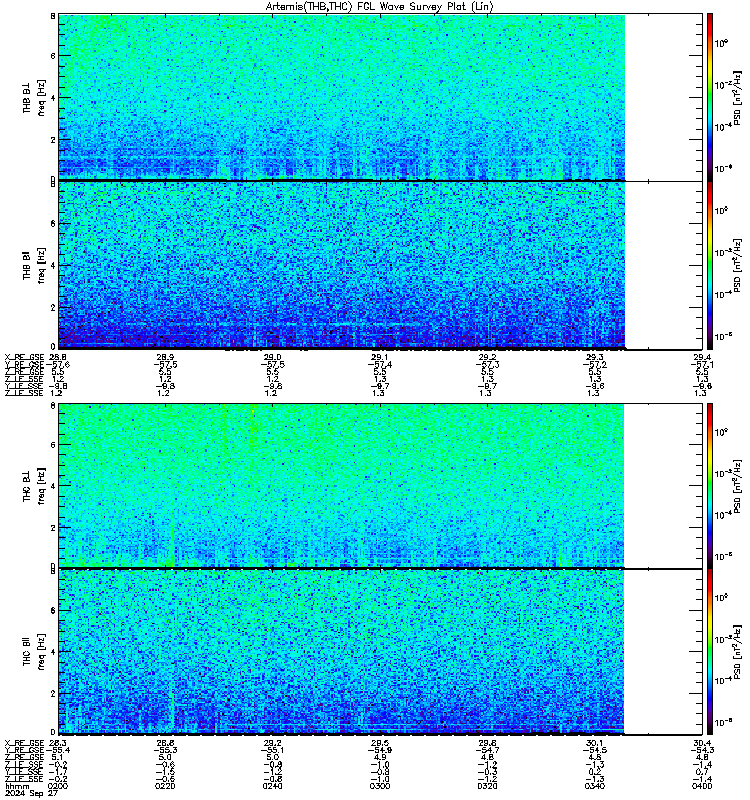Select the 'THC B∥ freq [Hz]' axis label
The width and height of the screenshot is (750, 800).
34,652
